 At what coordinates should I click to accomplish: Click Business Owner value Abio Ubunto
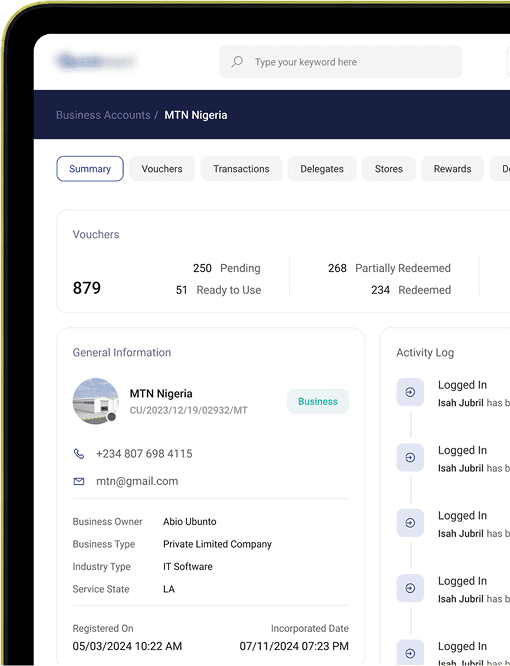[x=190, y=522]
